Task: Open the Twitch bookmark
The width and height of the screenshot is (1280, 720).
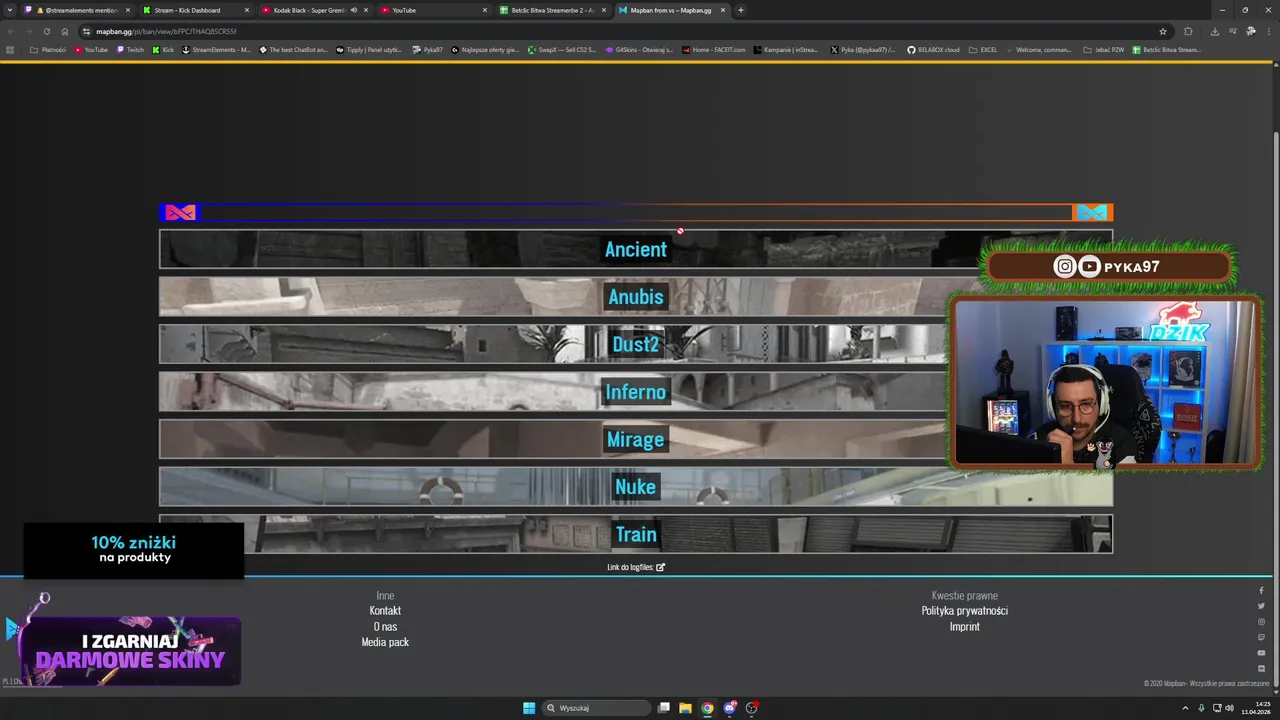Action: [x=130, y=49]
